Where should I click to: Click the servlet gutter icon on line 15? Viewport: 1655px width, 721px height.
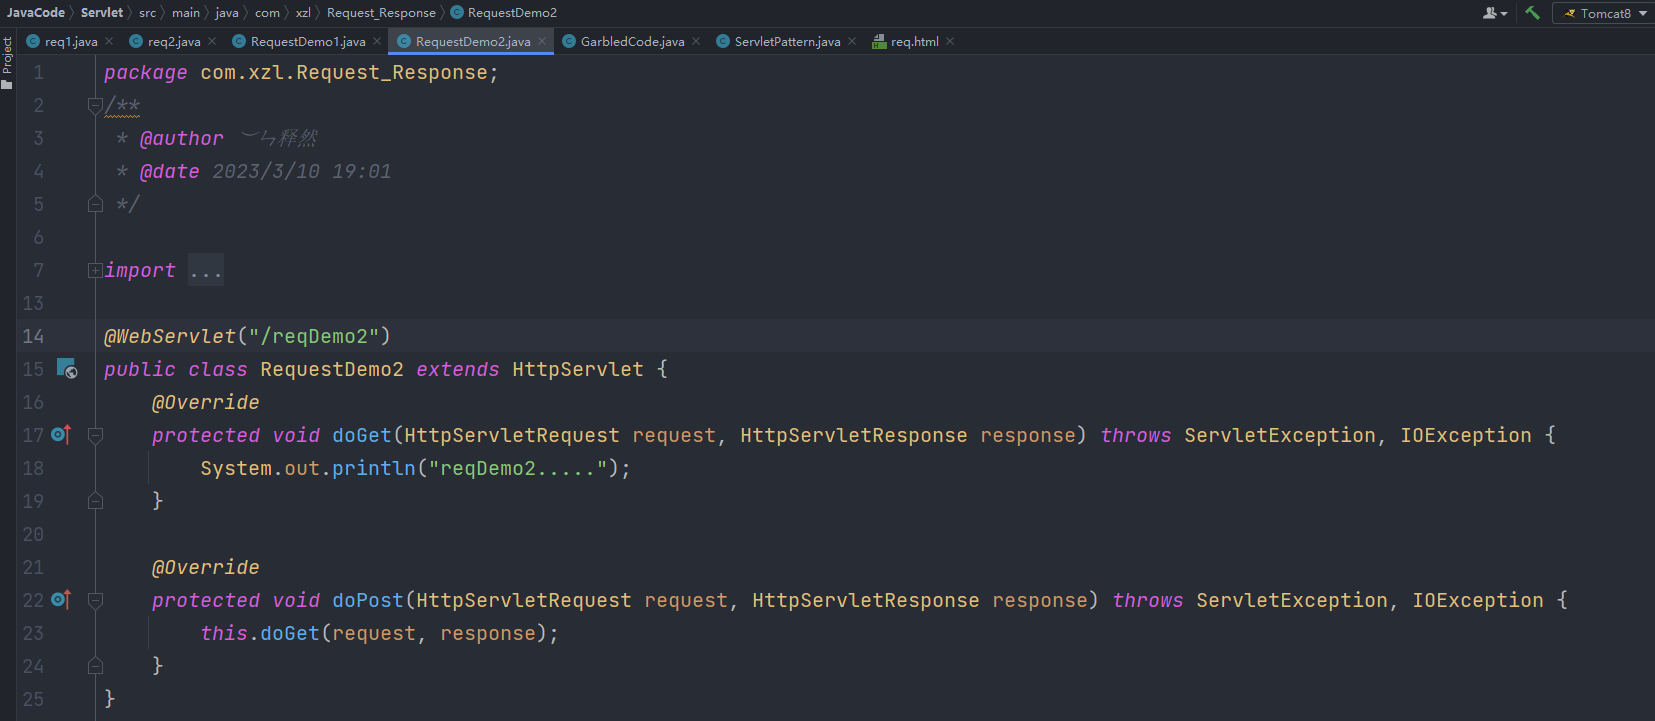pyautogui.click(x=66, y=369)
